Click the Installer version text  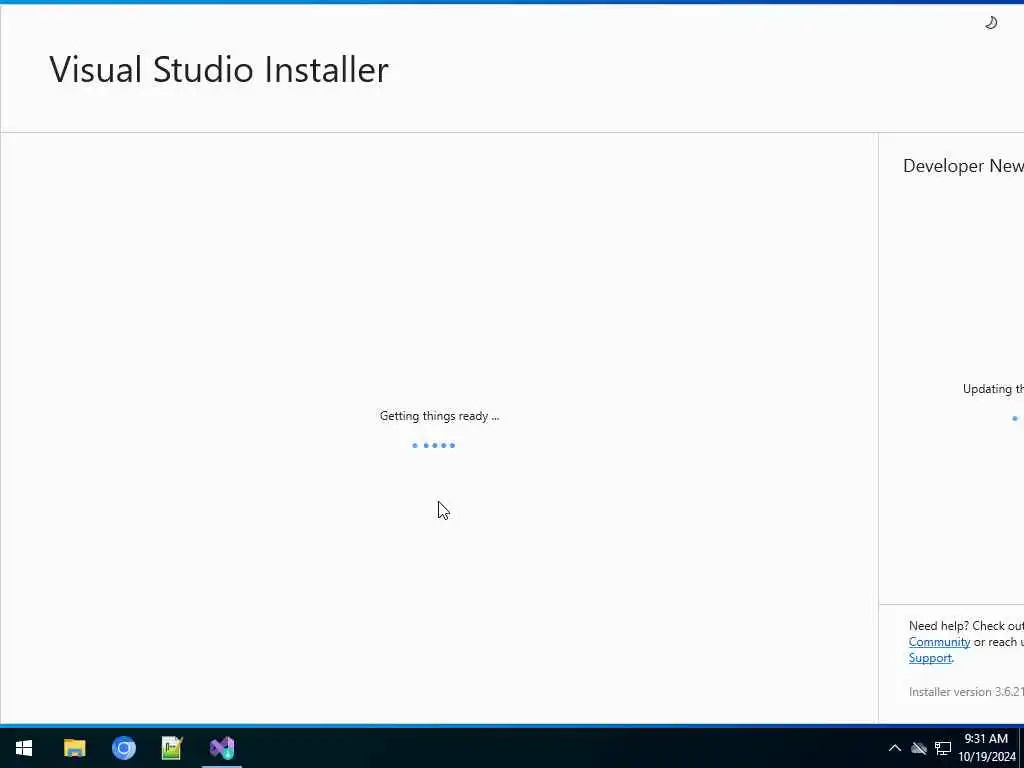pyautogui.click(x=966, y=692)
